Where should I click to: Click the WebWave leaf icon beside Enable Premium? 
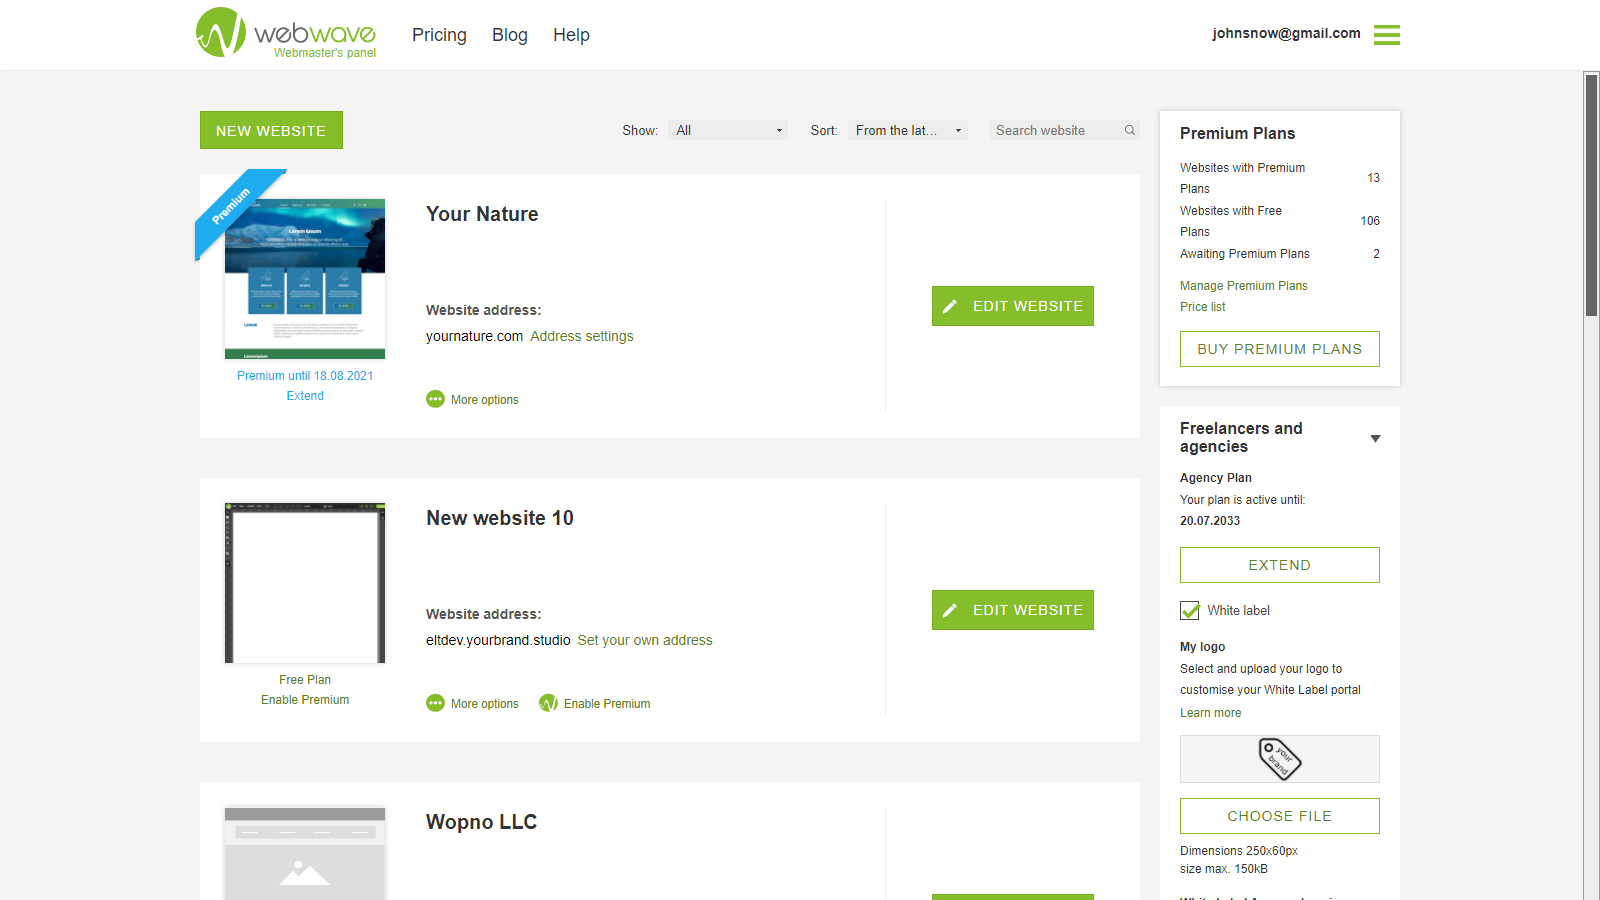click(549, 703)
